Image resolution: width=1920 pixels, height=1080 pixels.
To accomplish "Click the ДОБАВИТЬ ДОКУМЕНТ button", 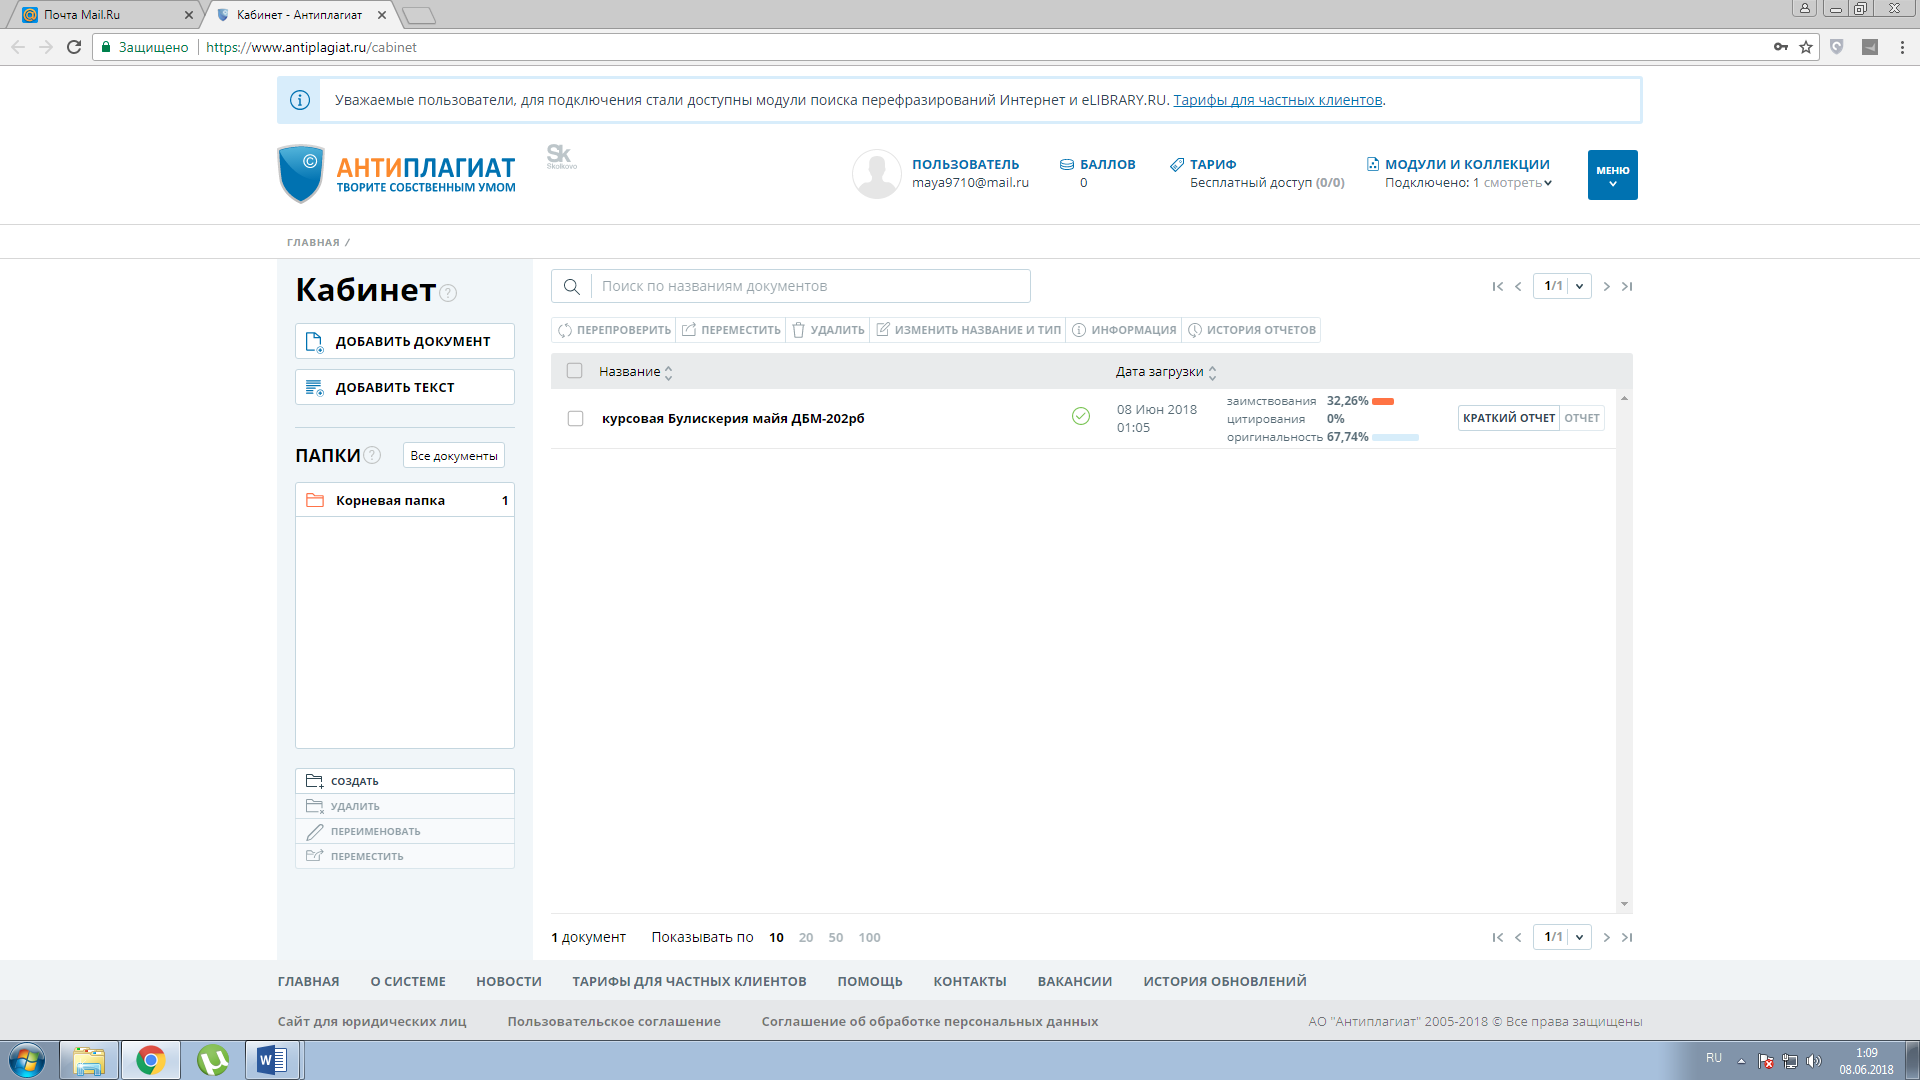I will coord(404,341).
